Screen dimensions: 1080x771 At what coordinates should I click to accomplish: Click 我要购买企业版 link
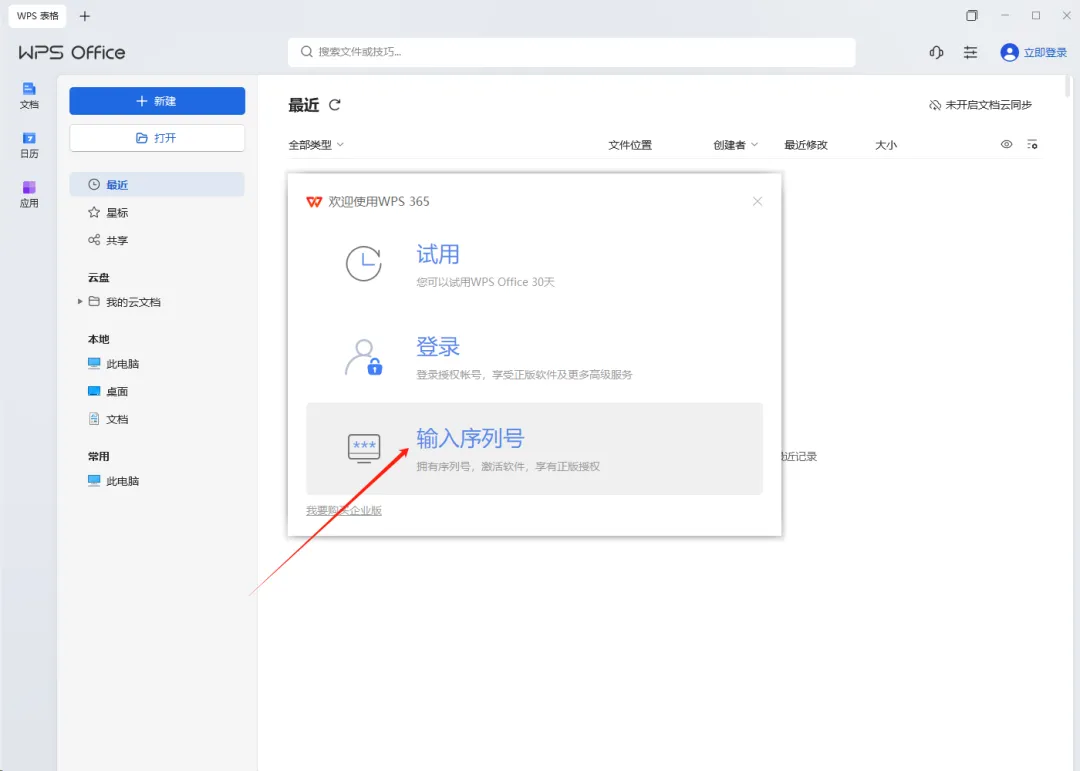pyautogui.click(x=344, y=511)
